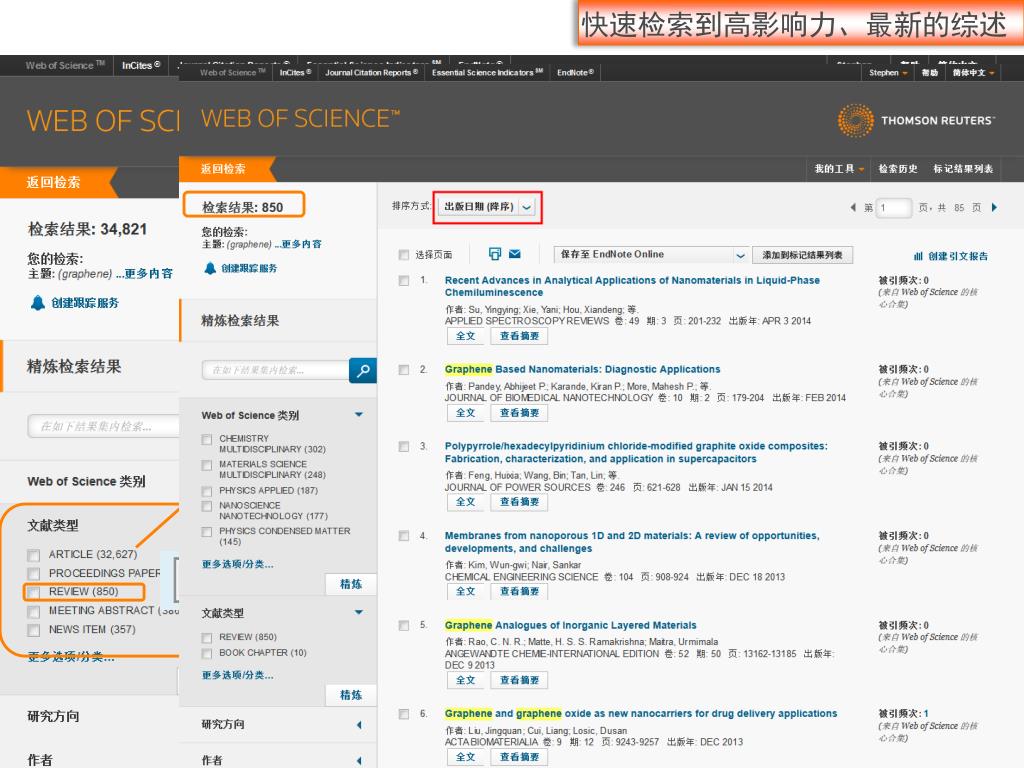
Task: Open full text for result 4
Action: (x=466, y=592)
